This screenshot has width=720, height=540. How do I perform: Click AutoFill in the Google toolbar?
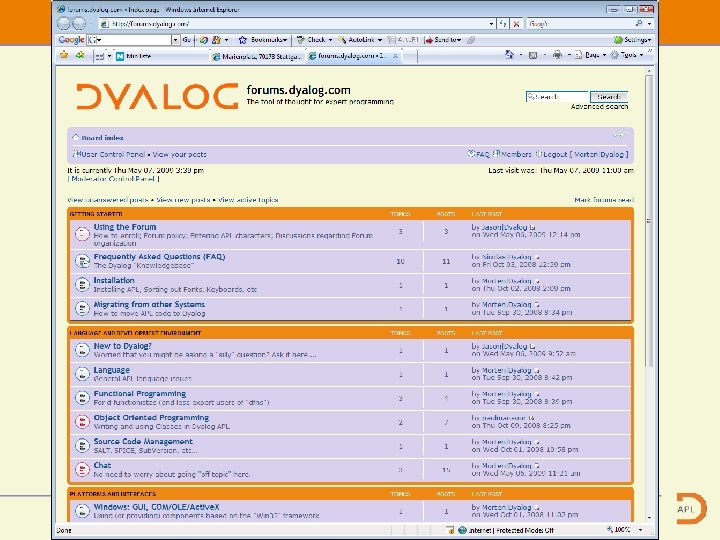(403, 40)
